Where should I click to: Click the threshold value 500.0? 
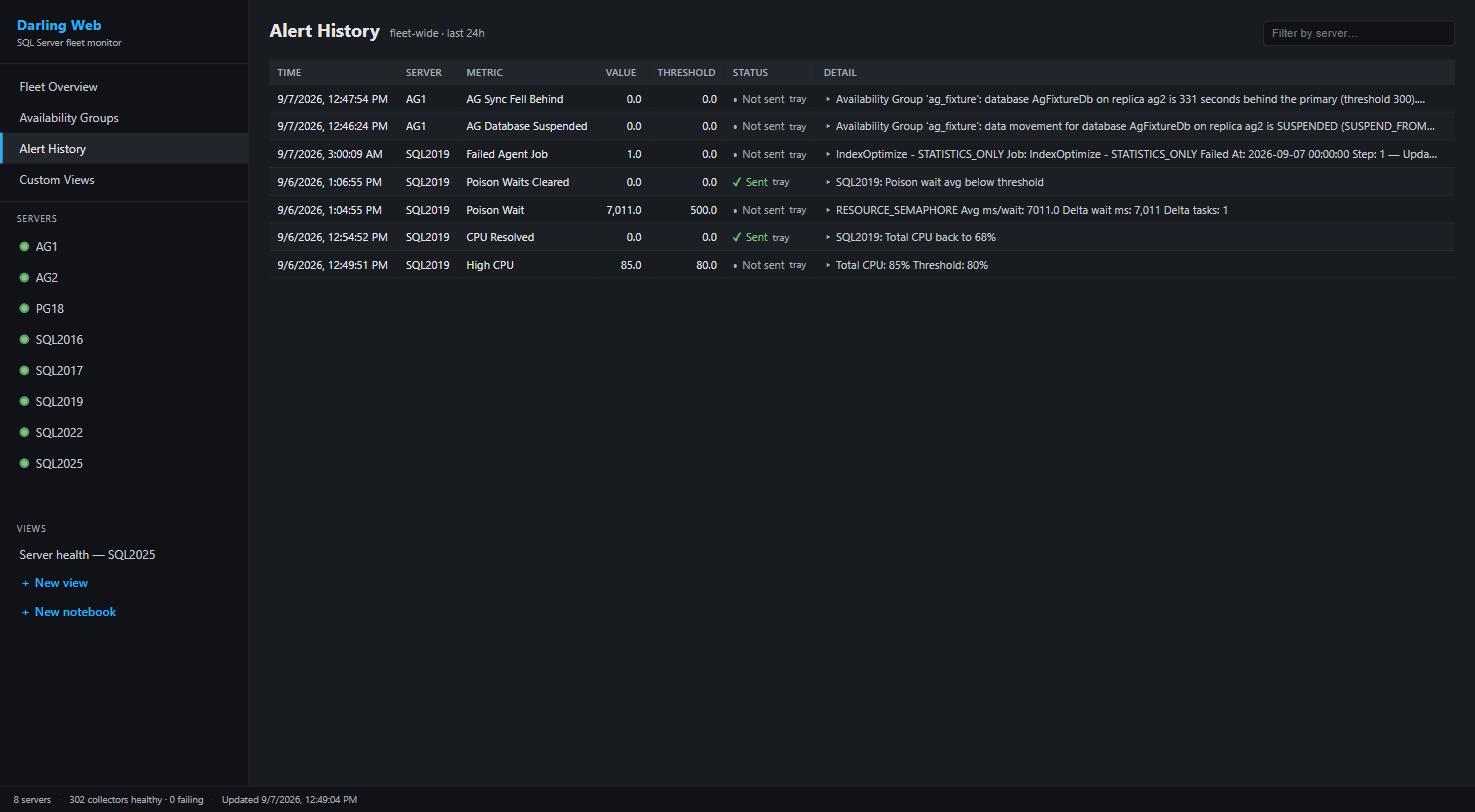pyautogui.click(x=703, y=210)
